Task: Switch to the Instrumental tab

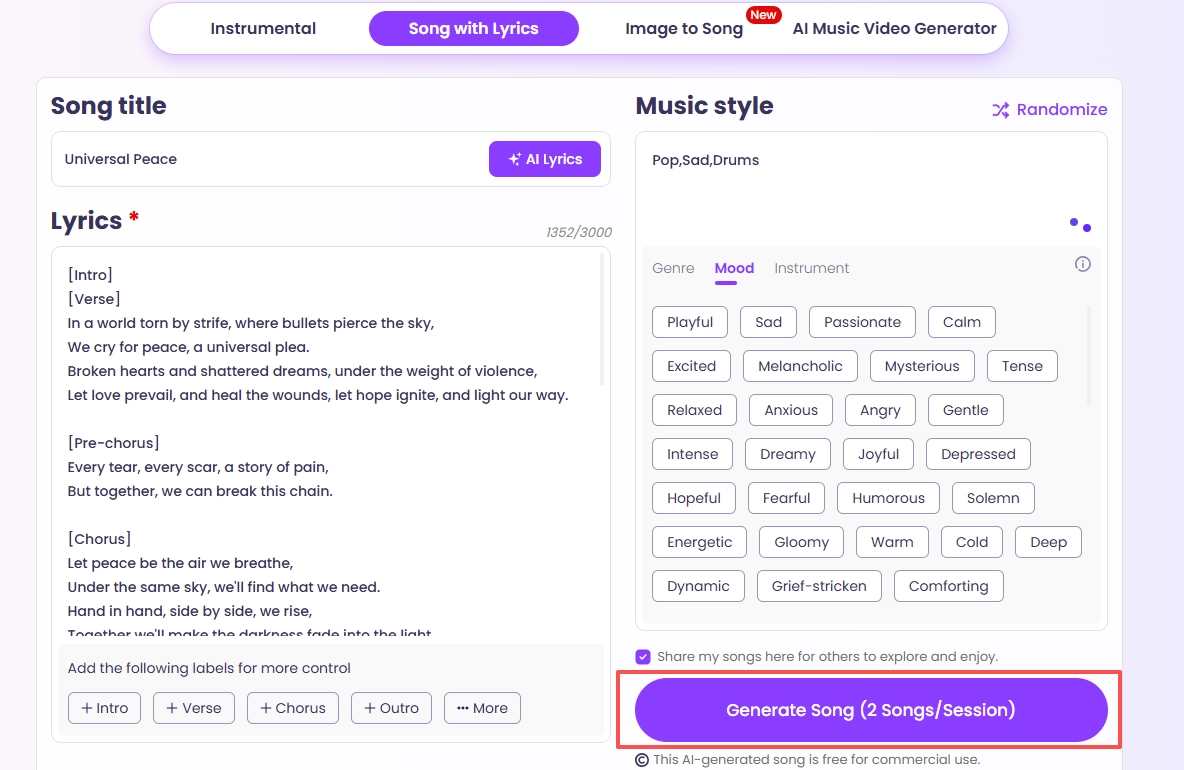Action: click(263, 28)
